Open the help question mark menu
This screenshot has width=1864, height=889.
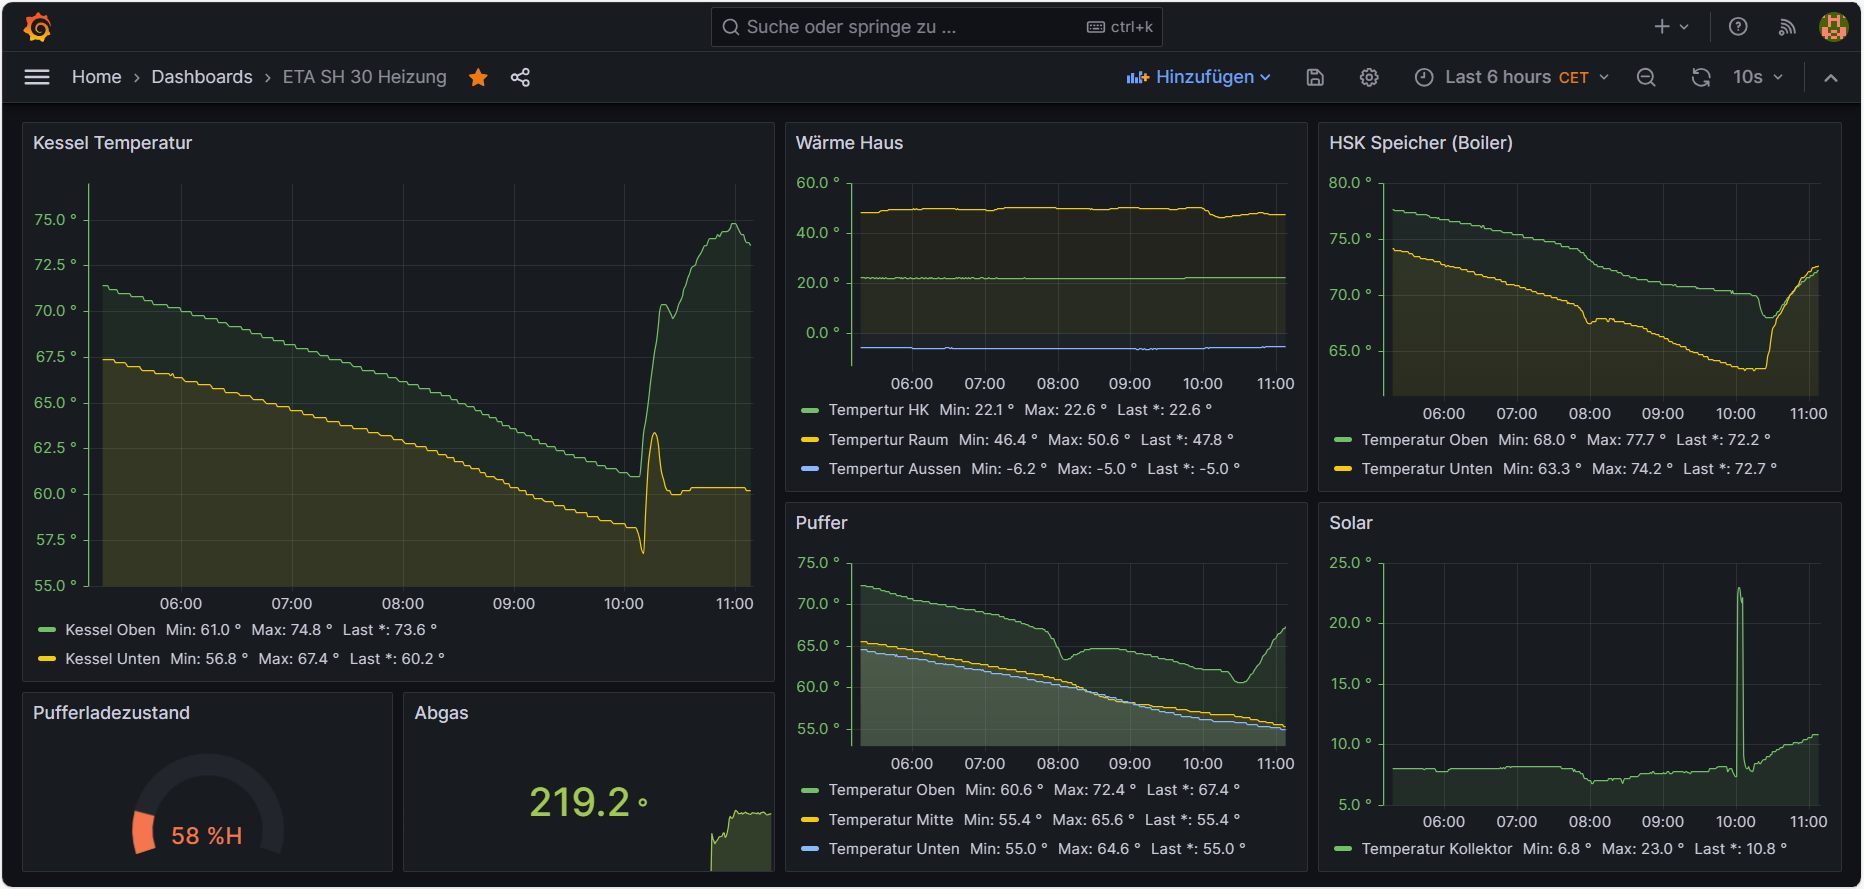1738,27
